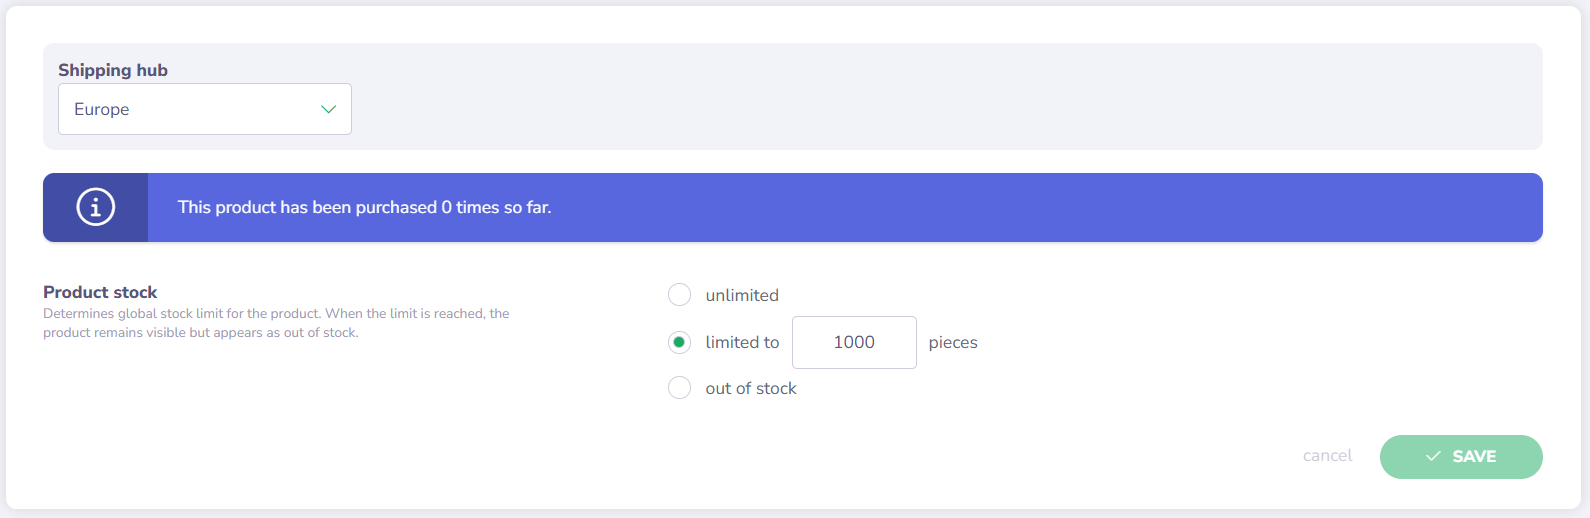Image resolution: width=1590 pixels, height=518 pixels.
Task: Click the Shipping hub label
Action: 113,70
